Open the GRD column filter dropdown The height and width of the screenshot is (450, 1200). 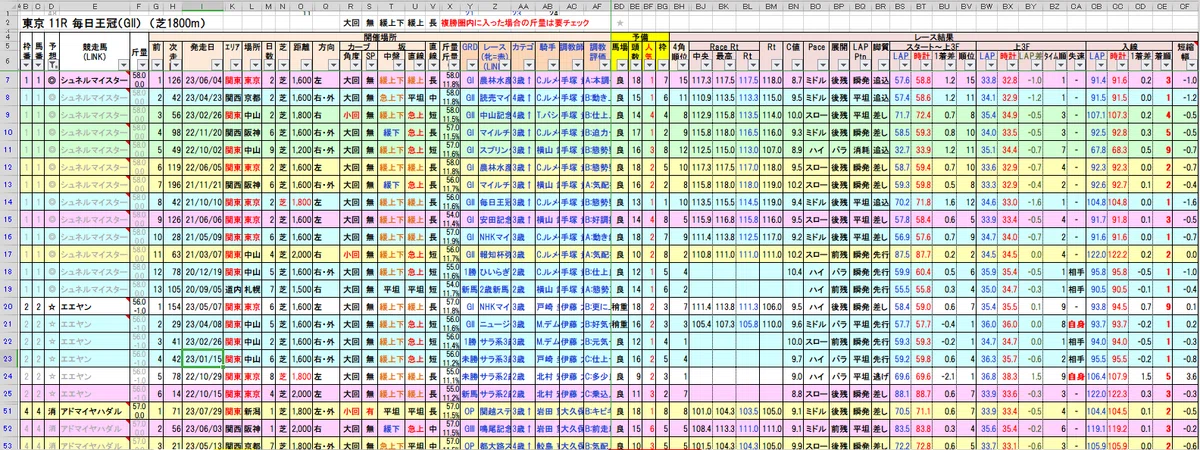tap(472, 66)
